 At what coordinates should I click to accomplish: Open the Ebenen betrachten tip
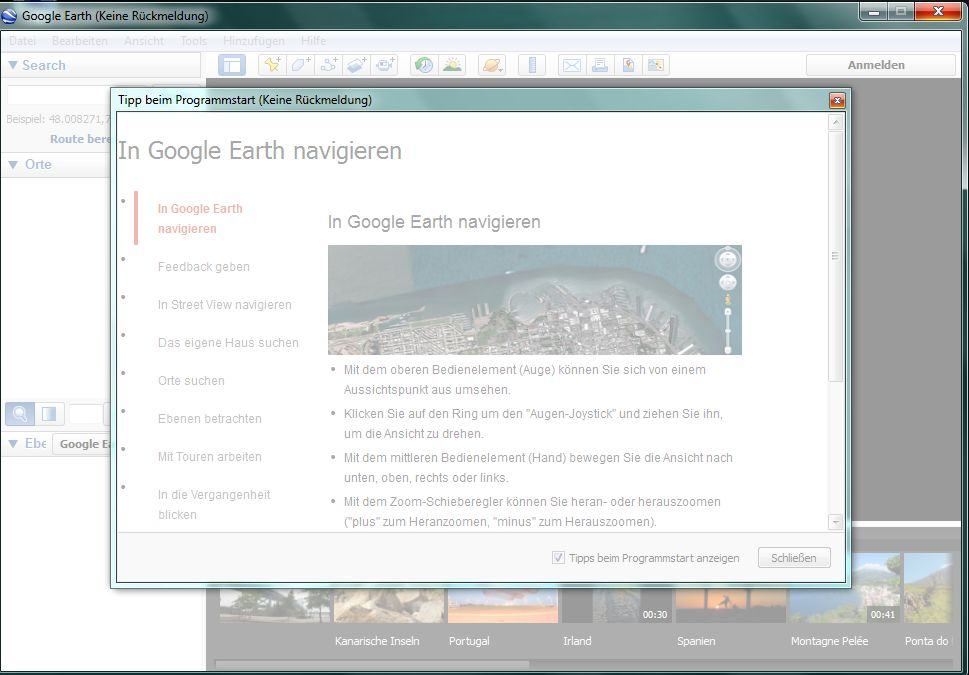pos(210,419)
